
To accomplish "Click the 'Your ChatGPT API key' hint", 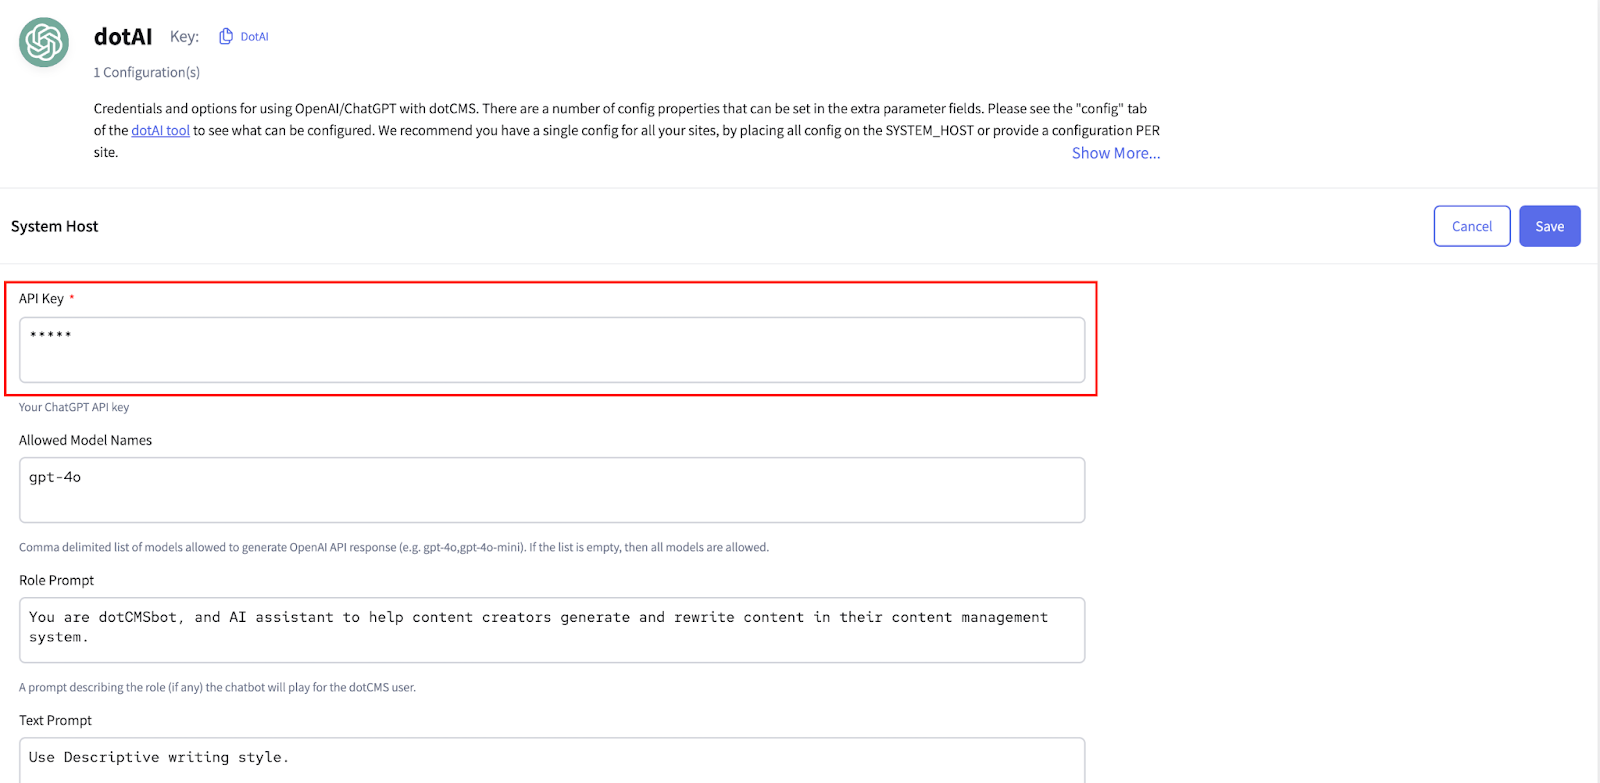I will (x=74, y=407).
